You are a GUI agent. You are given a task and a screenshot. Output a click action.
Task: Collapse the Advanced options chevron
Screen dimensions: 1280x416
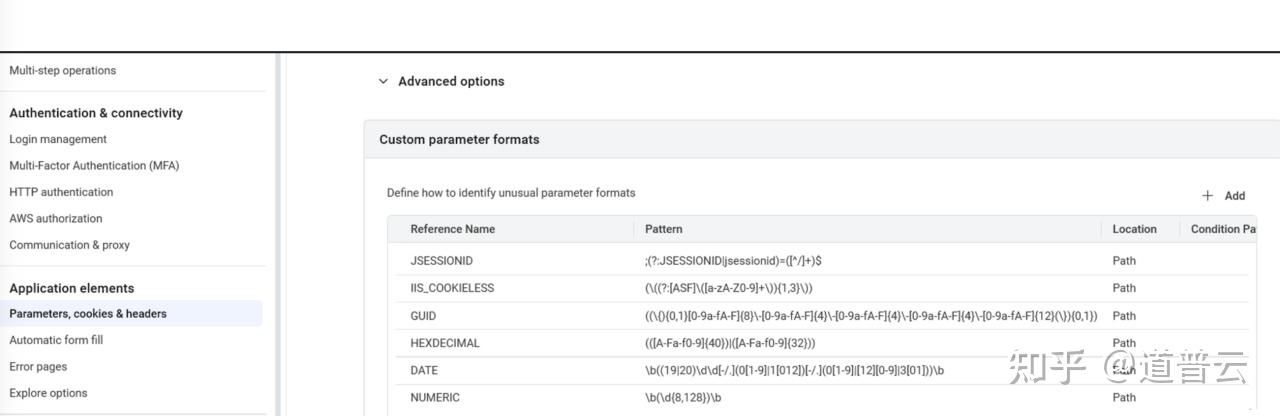[383, 82]
